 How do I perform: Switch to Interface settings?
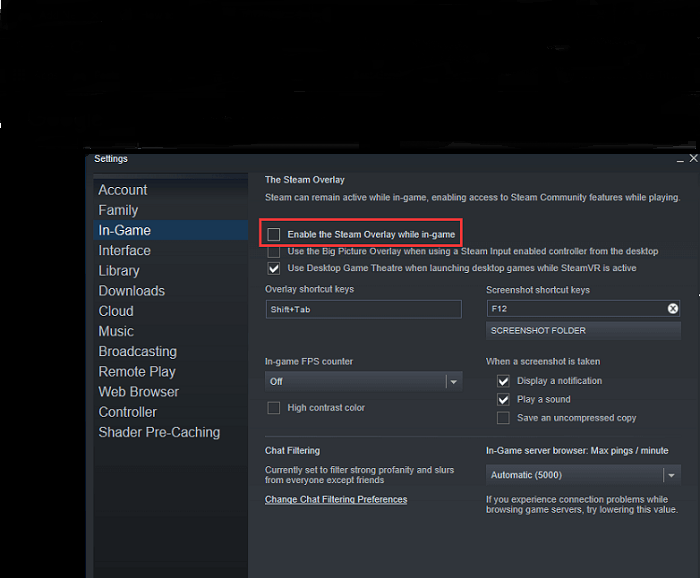pos(171,250)
